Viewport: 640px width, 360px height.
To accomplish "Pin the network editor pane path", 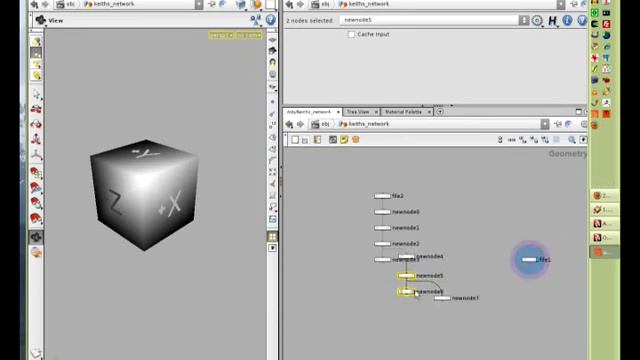I will tap(558, 124).
